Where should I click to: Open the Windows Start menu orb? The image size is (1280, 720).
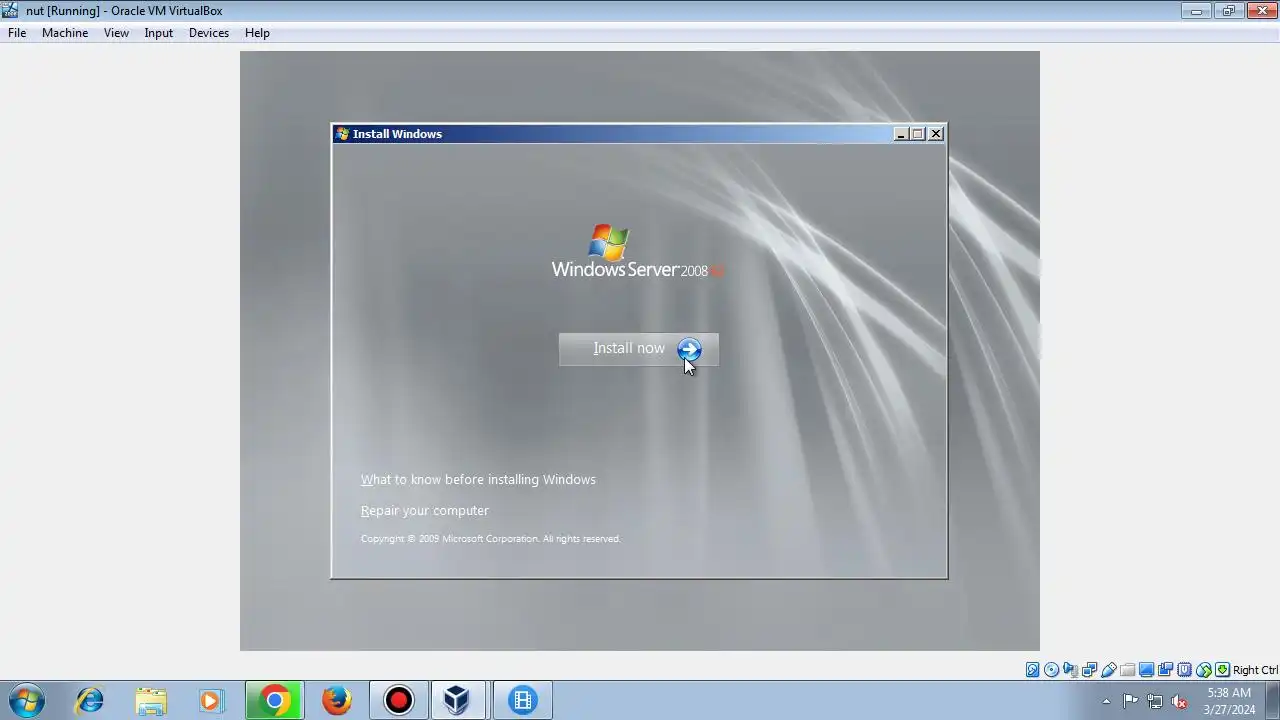(x=27, y=700)
